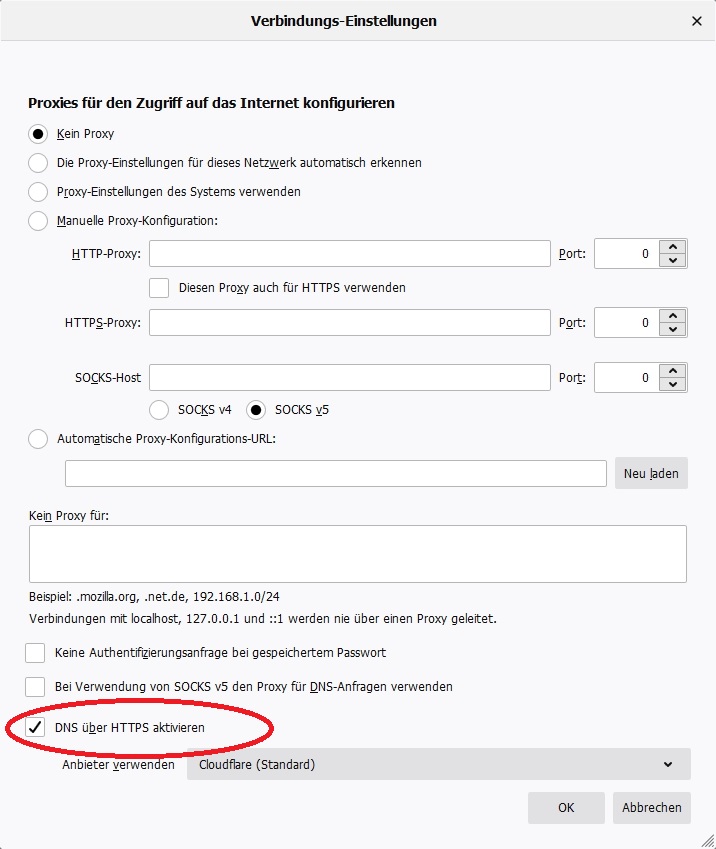The width and height of the screenshot is (716, 849).
Task: Increase the HTTPS-Proxy port value
Action: click(675, 316)
